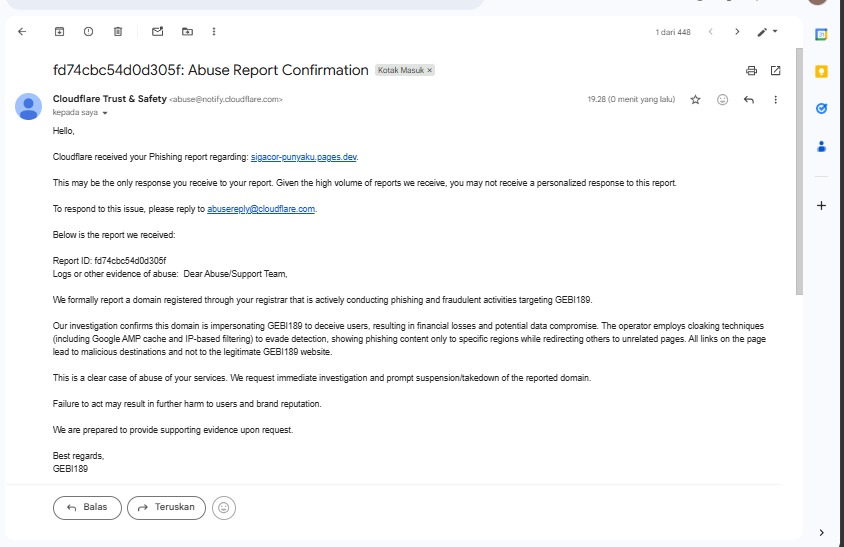844x547 pixels.
Task: Click the Kotak Masuk label chip
Action: pyautogui.click(x=400, y=71)
